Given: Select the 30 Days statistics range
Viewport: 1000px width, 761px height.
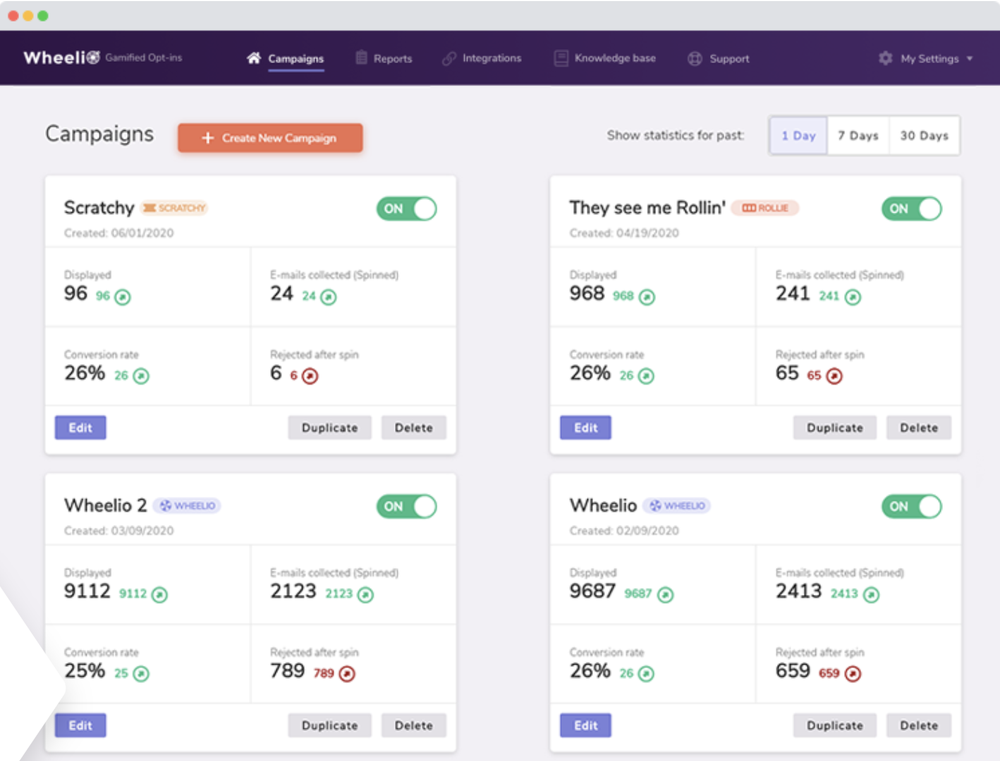Looking at the screenshot, I should click(x=924, y=136).
